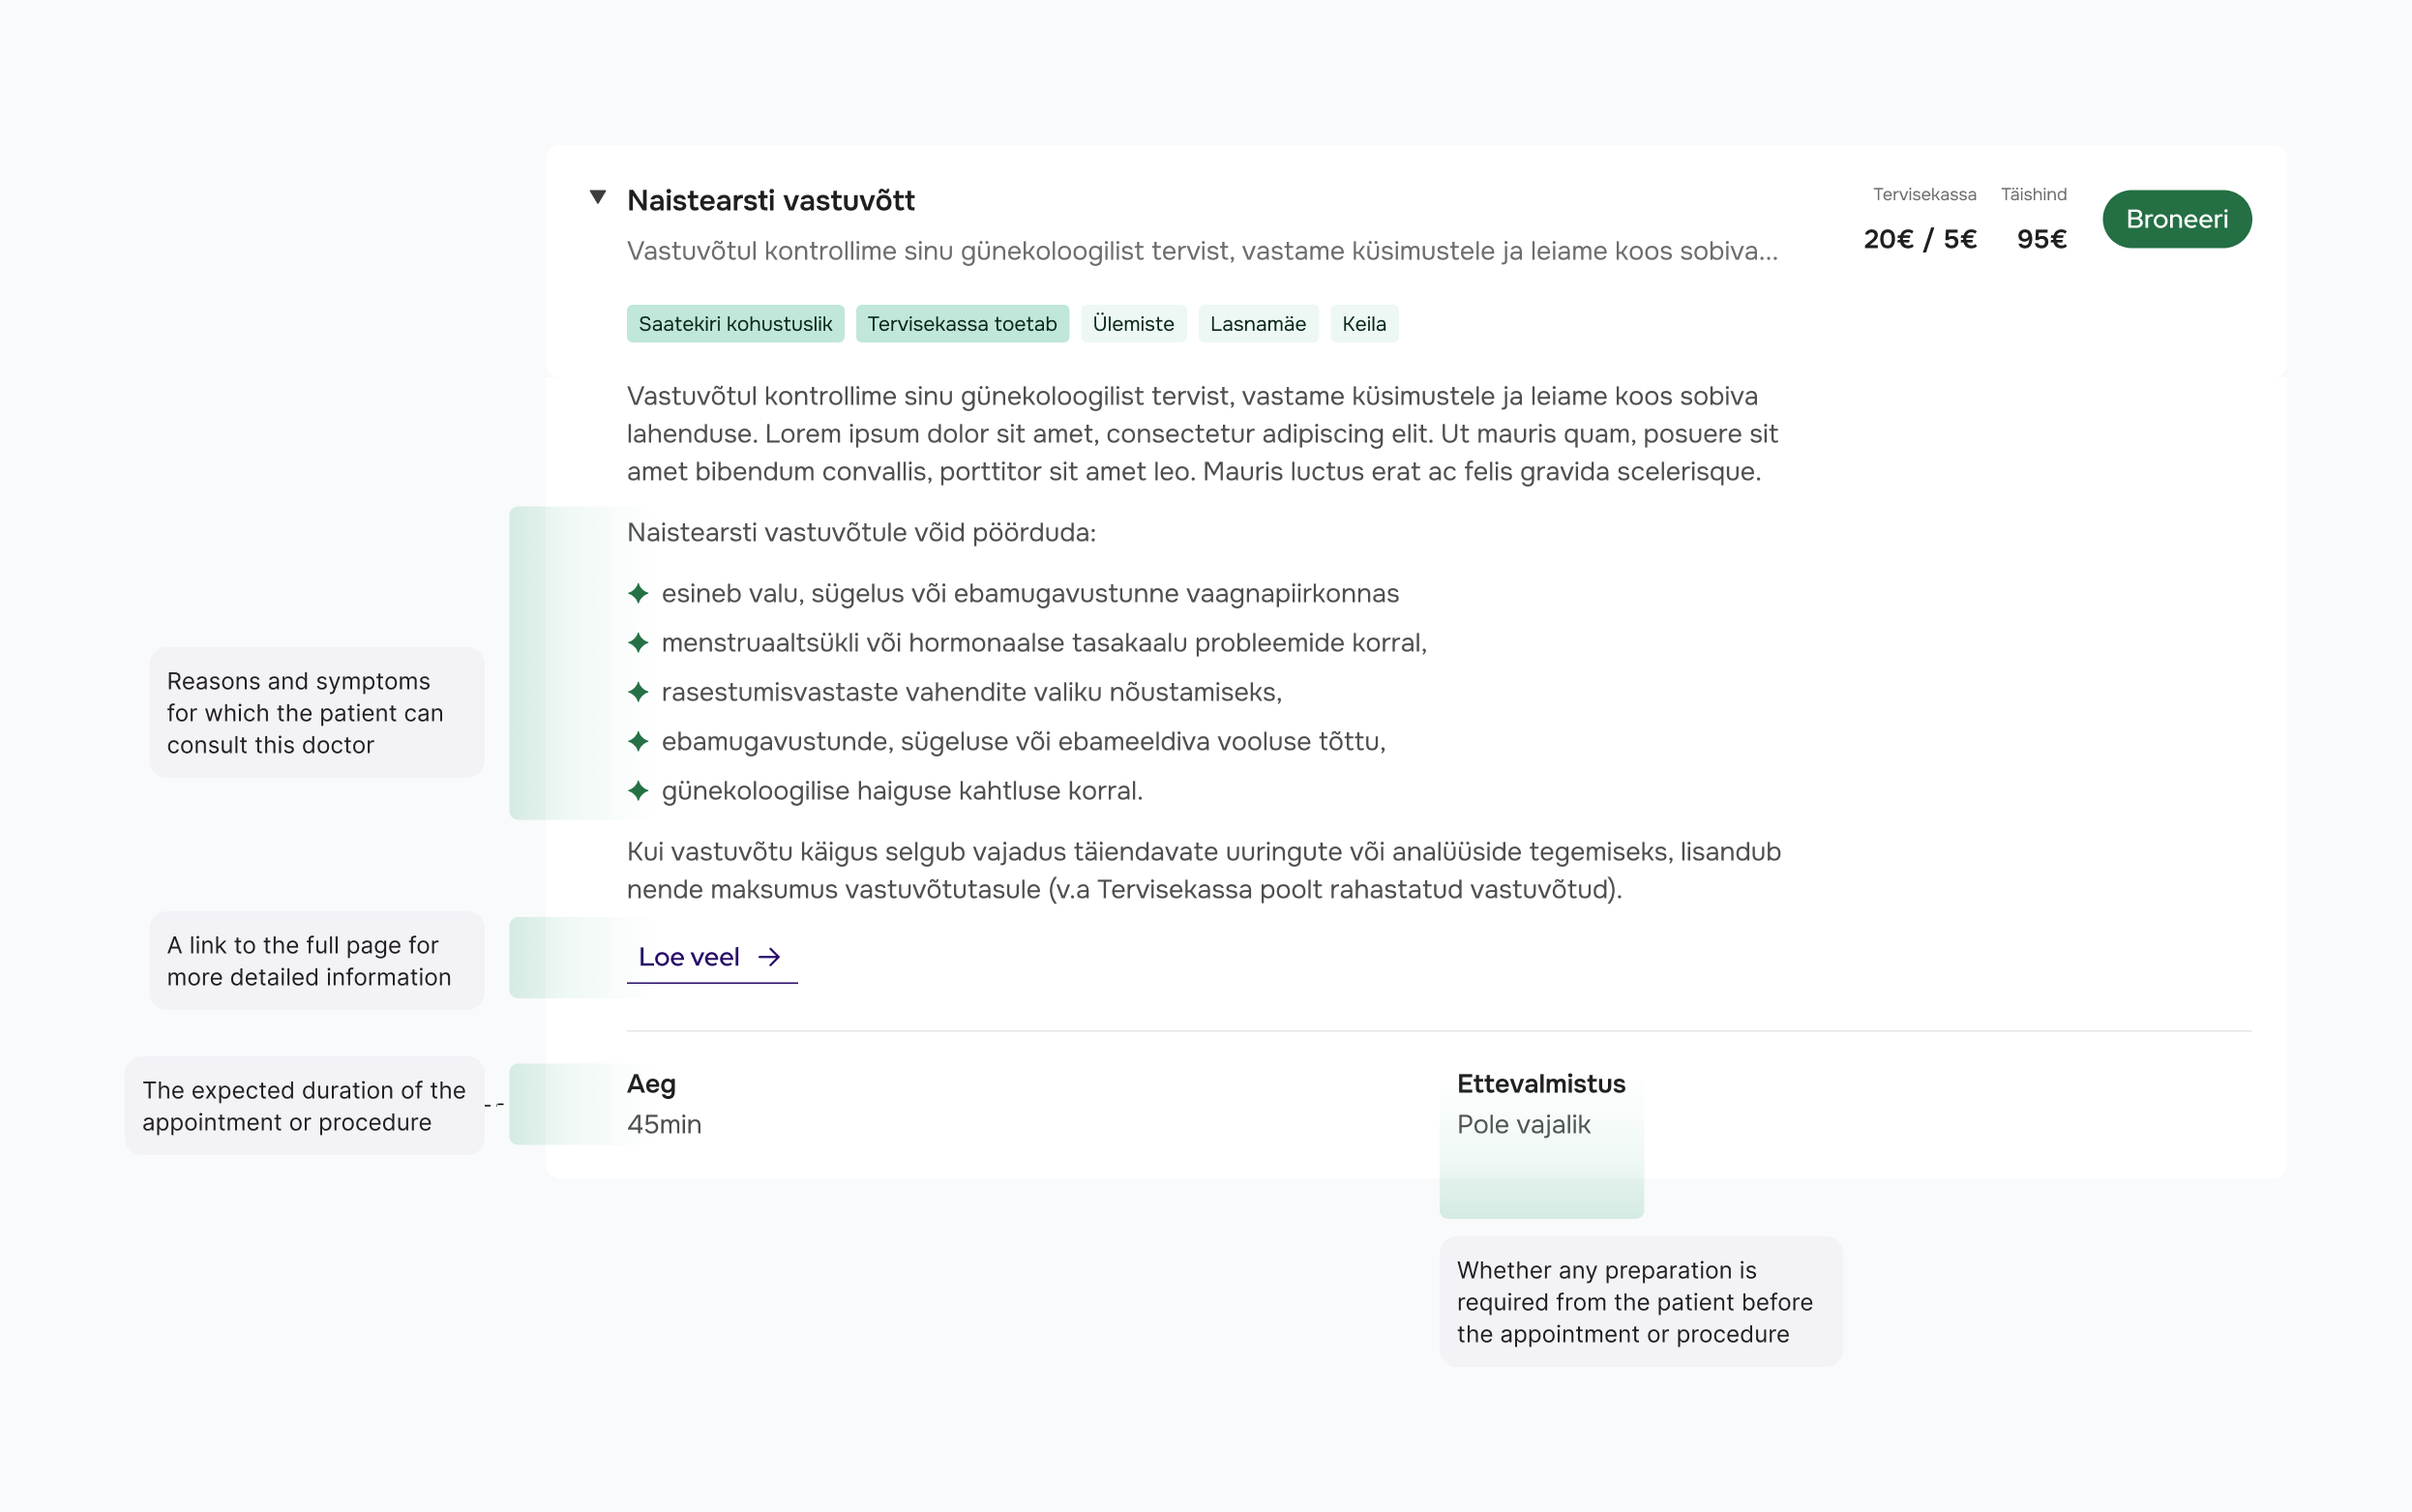Click the Täishind 95€ price
The height and width of the screenshot is (1512, 2412).
2041,239
